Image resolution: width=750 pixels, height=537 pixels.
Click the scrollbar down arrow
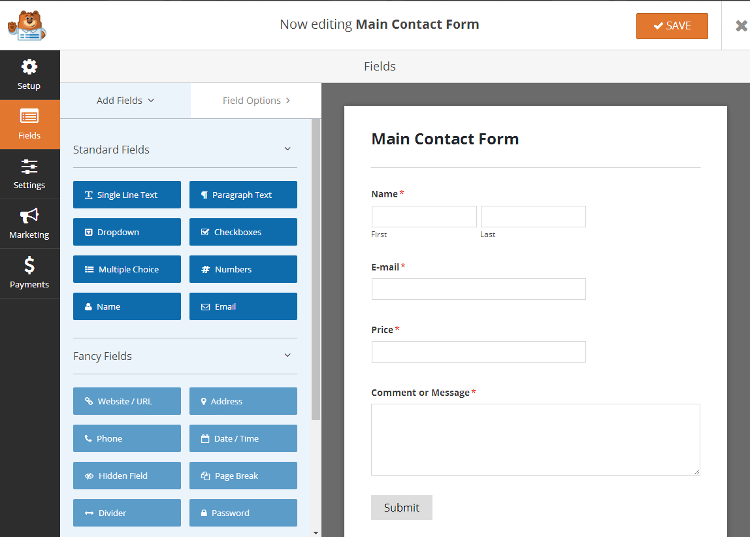click(x=316, y=532)
